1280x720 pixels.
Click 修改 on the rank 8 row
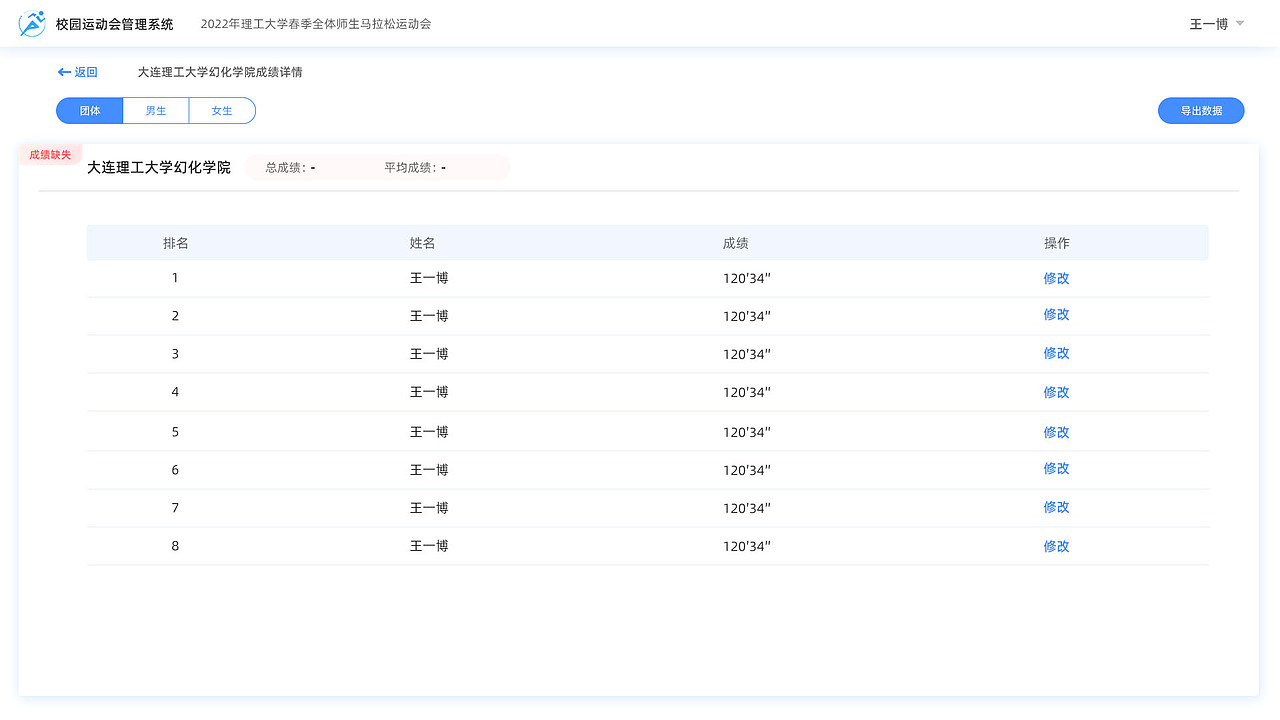tap(1056, 546)
